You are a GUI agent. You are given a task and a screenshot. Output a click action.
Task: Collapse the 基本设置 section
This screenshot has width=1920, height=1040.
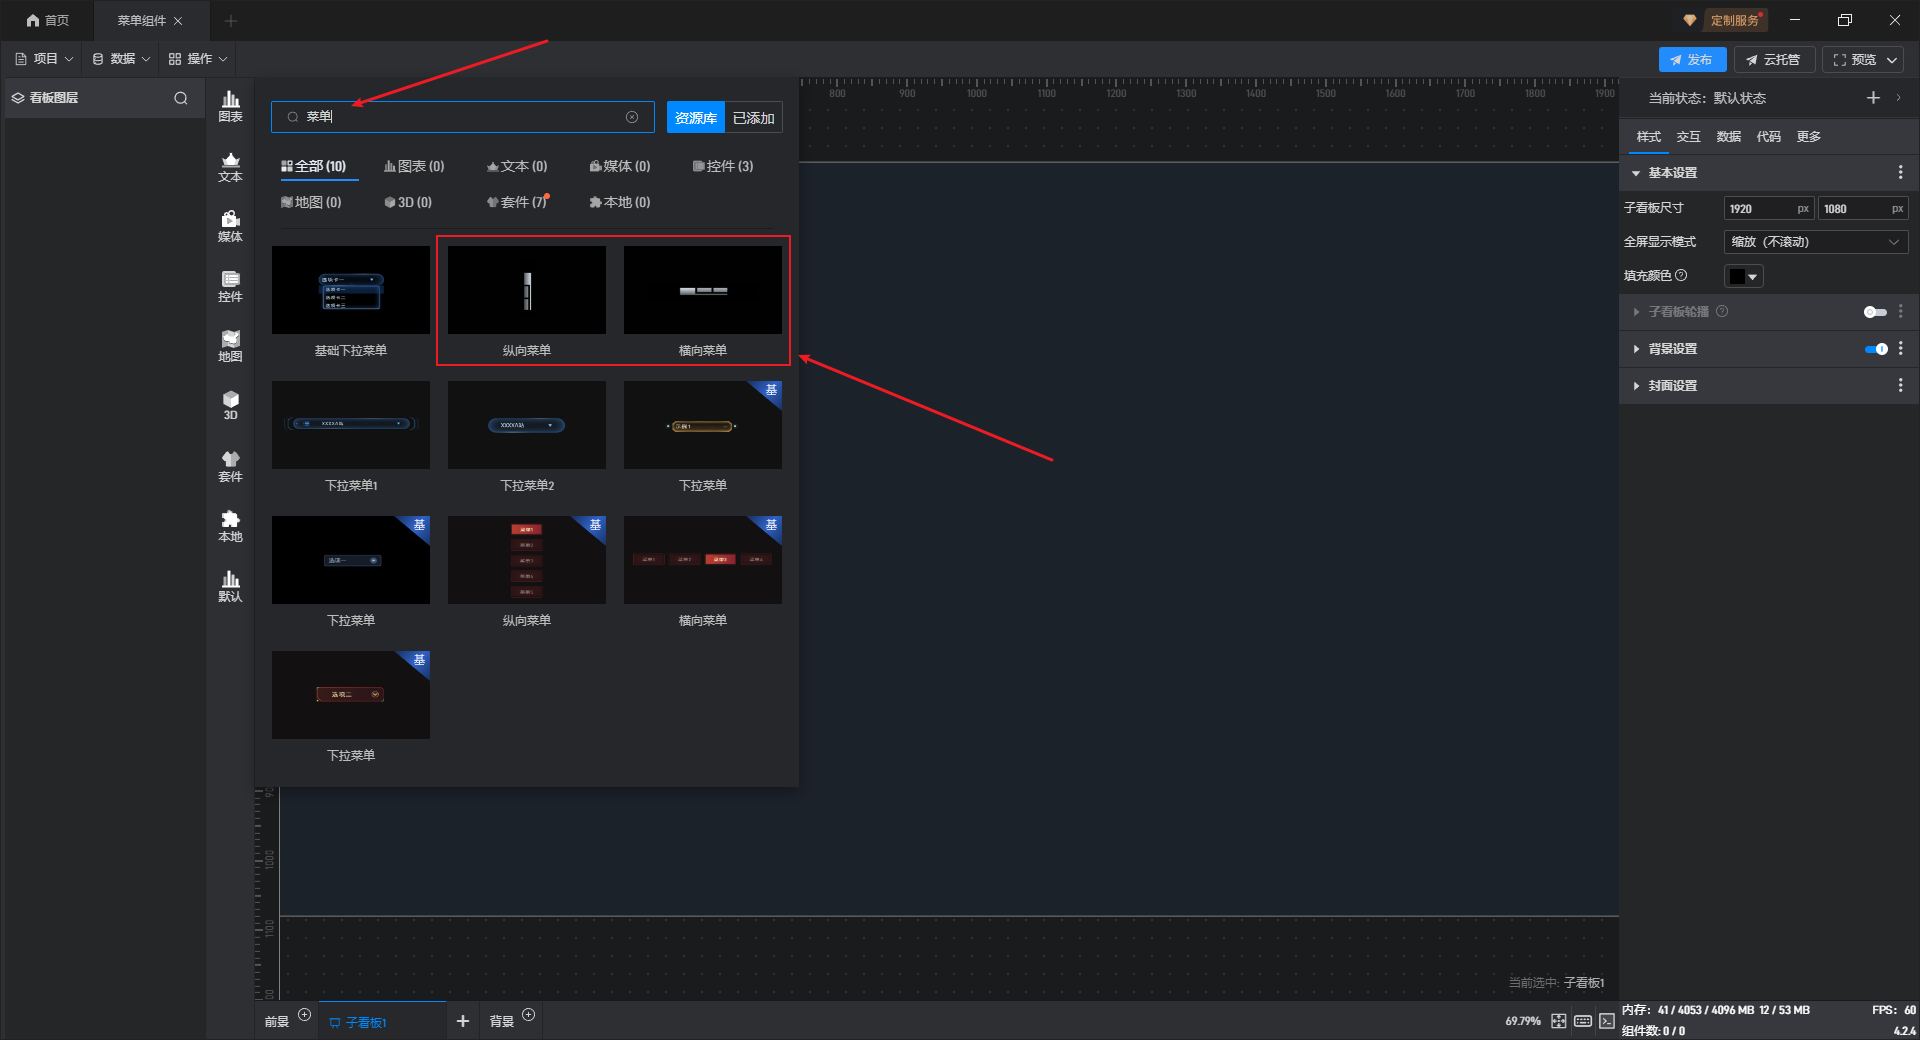tap(1636, 173)
